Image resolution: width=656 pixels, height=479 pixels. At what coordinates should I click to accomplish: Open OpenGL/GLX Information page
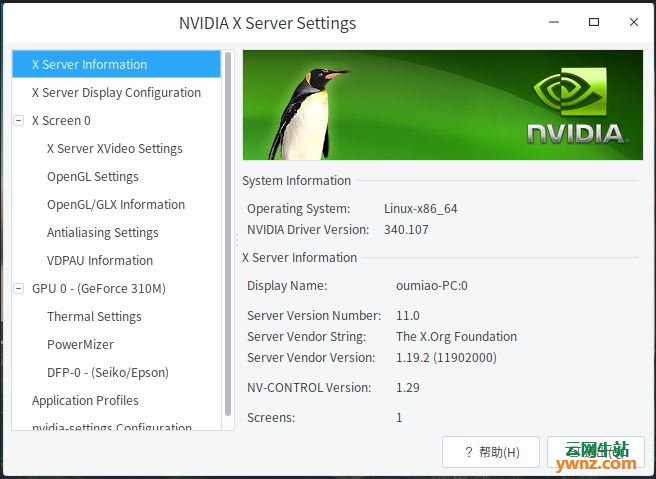pyautogui.click(x=116, y=205)
